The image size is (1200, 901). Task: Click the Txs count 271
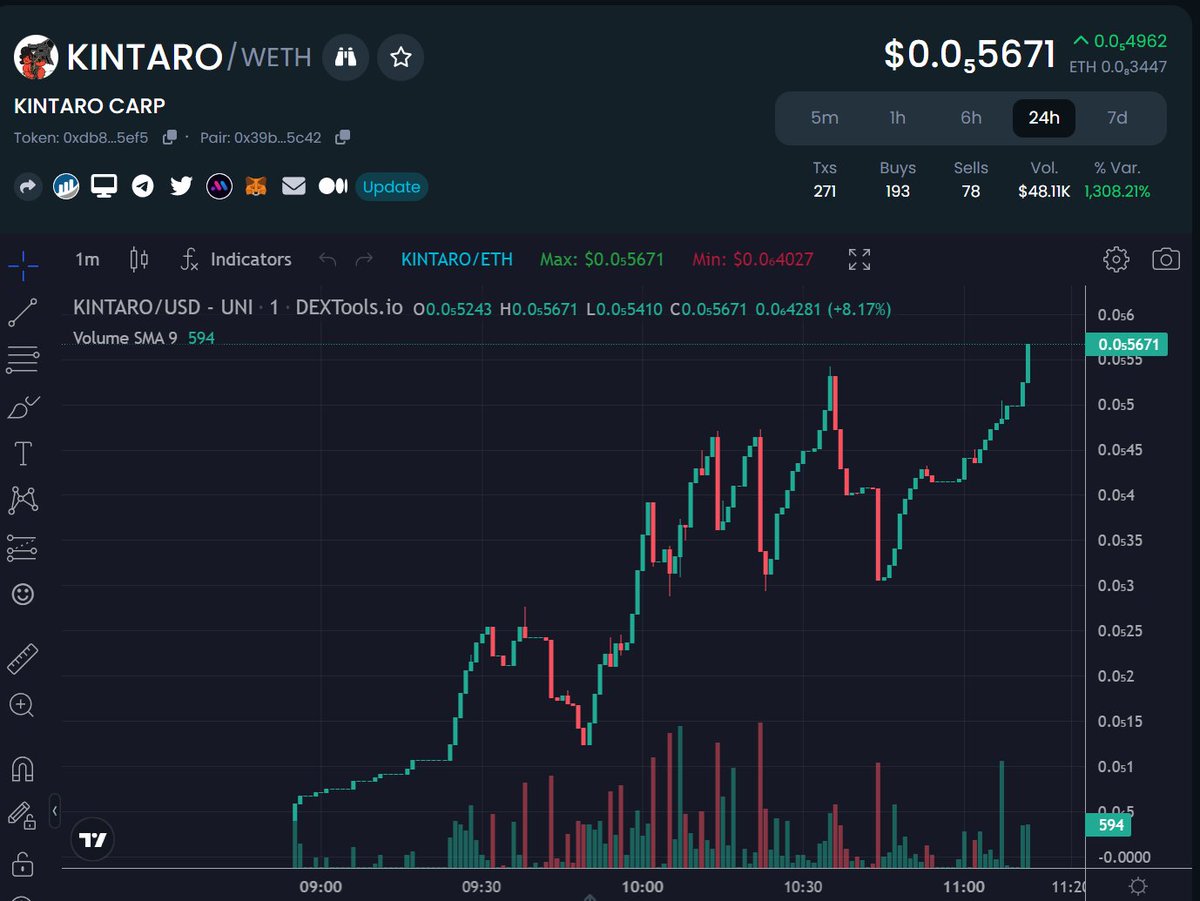pyautogui.click(x=824, y=191)
